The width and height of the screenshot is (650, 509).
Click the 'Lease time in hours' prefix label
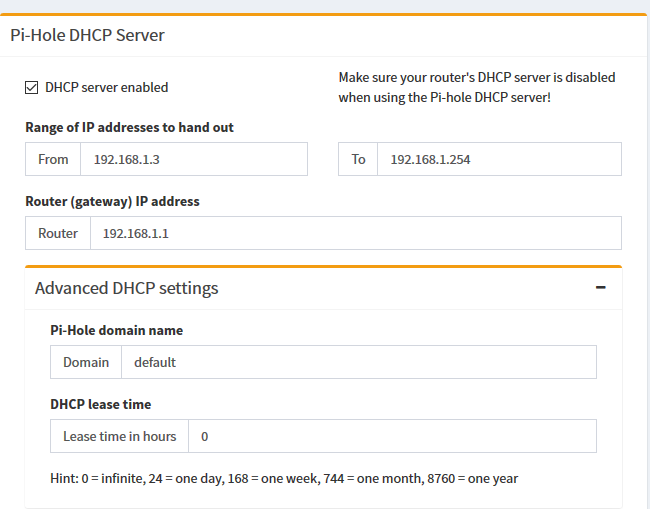coord(119,436)
